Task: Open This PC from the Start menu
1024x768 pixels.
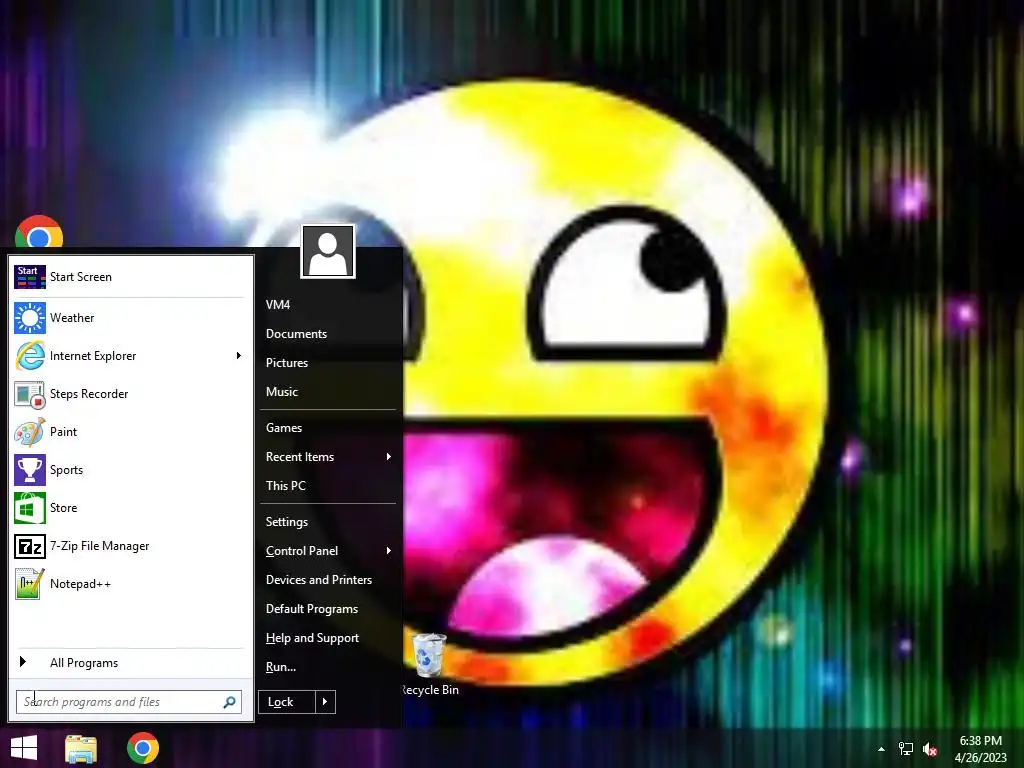Action: [x=286, y=486]
